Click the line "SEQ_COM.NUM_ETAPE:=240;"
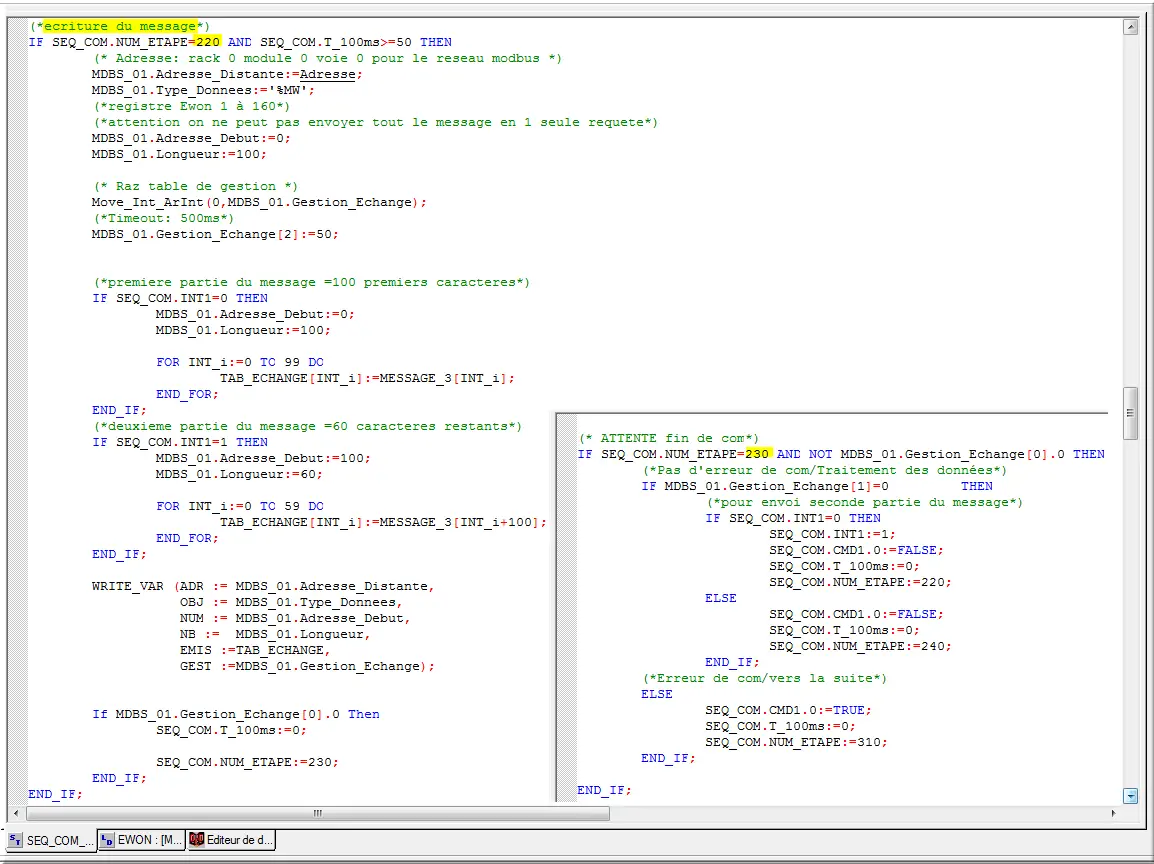1154x864 pixels. coord(860,647)
